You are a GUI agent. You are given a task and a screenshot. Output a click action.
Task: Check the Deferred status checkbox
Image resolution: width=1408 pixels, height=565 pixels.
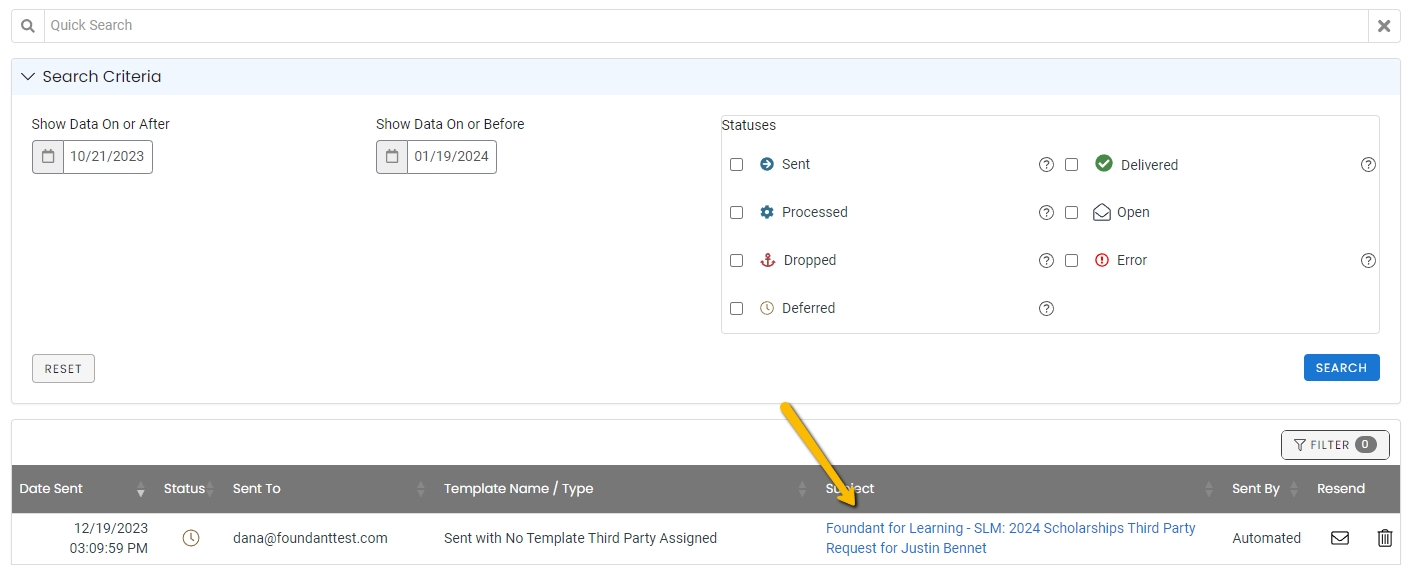(x=737, y=309)
